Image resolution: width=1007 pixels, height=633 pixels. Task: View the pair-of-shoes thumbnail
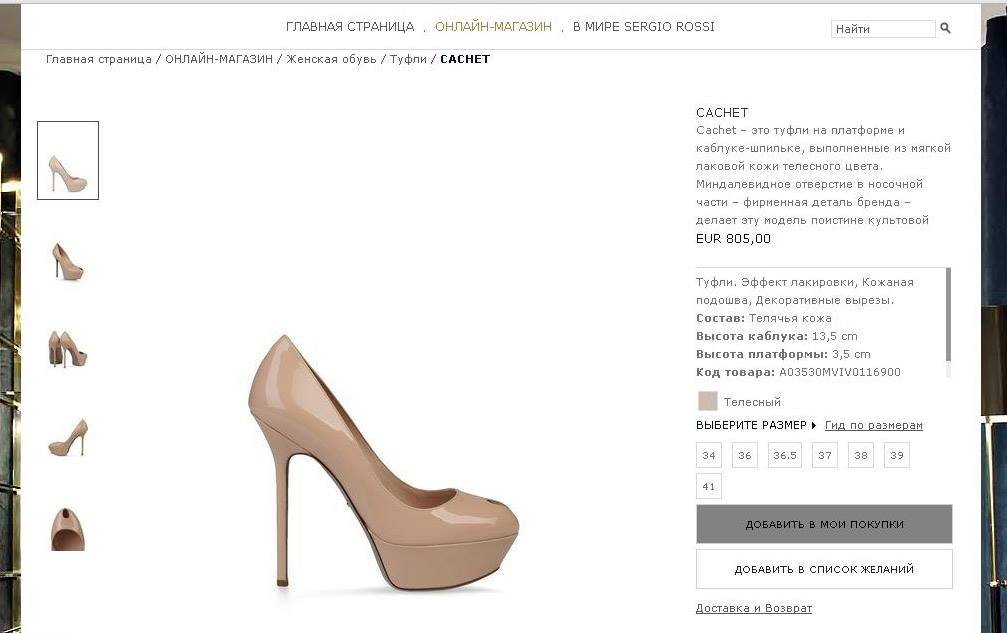[x=68, y=349]
